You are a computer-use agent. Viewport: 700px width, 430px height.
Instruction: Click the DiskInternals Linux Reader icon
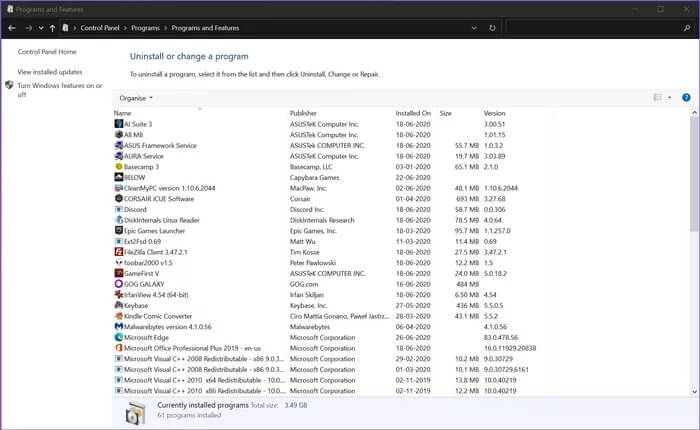pos(118,220)
